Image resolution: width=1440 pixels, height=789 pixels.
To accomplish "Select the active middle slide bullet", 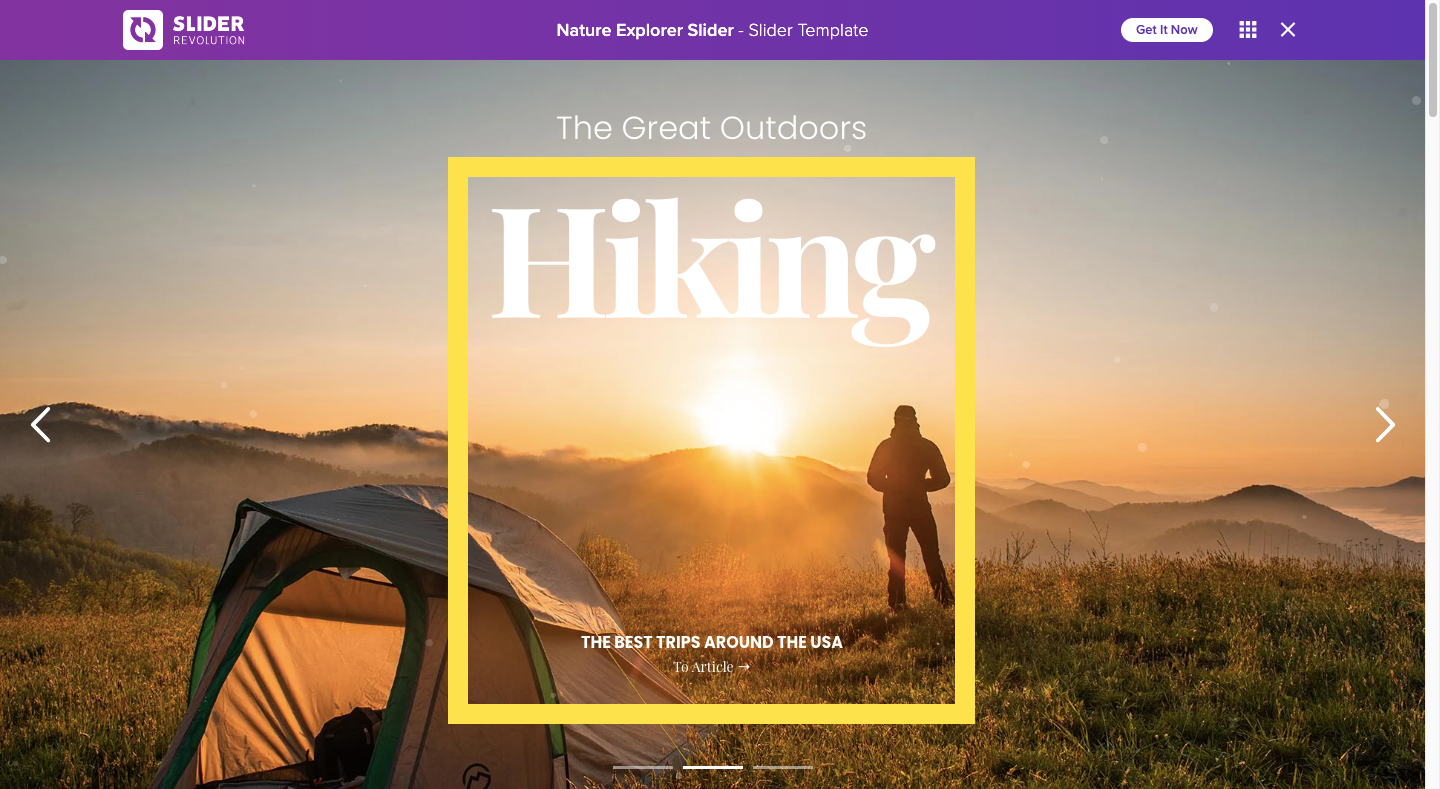I will click(713, 767).
